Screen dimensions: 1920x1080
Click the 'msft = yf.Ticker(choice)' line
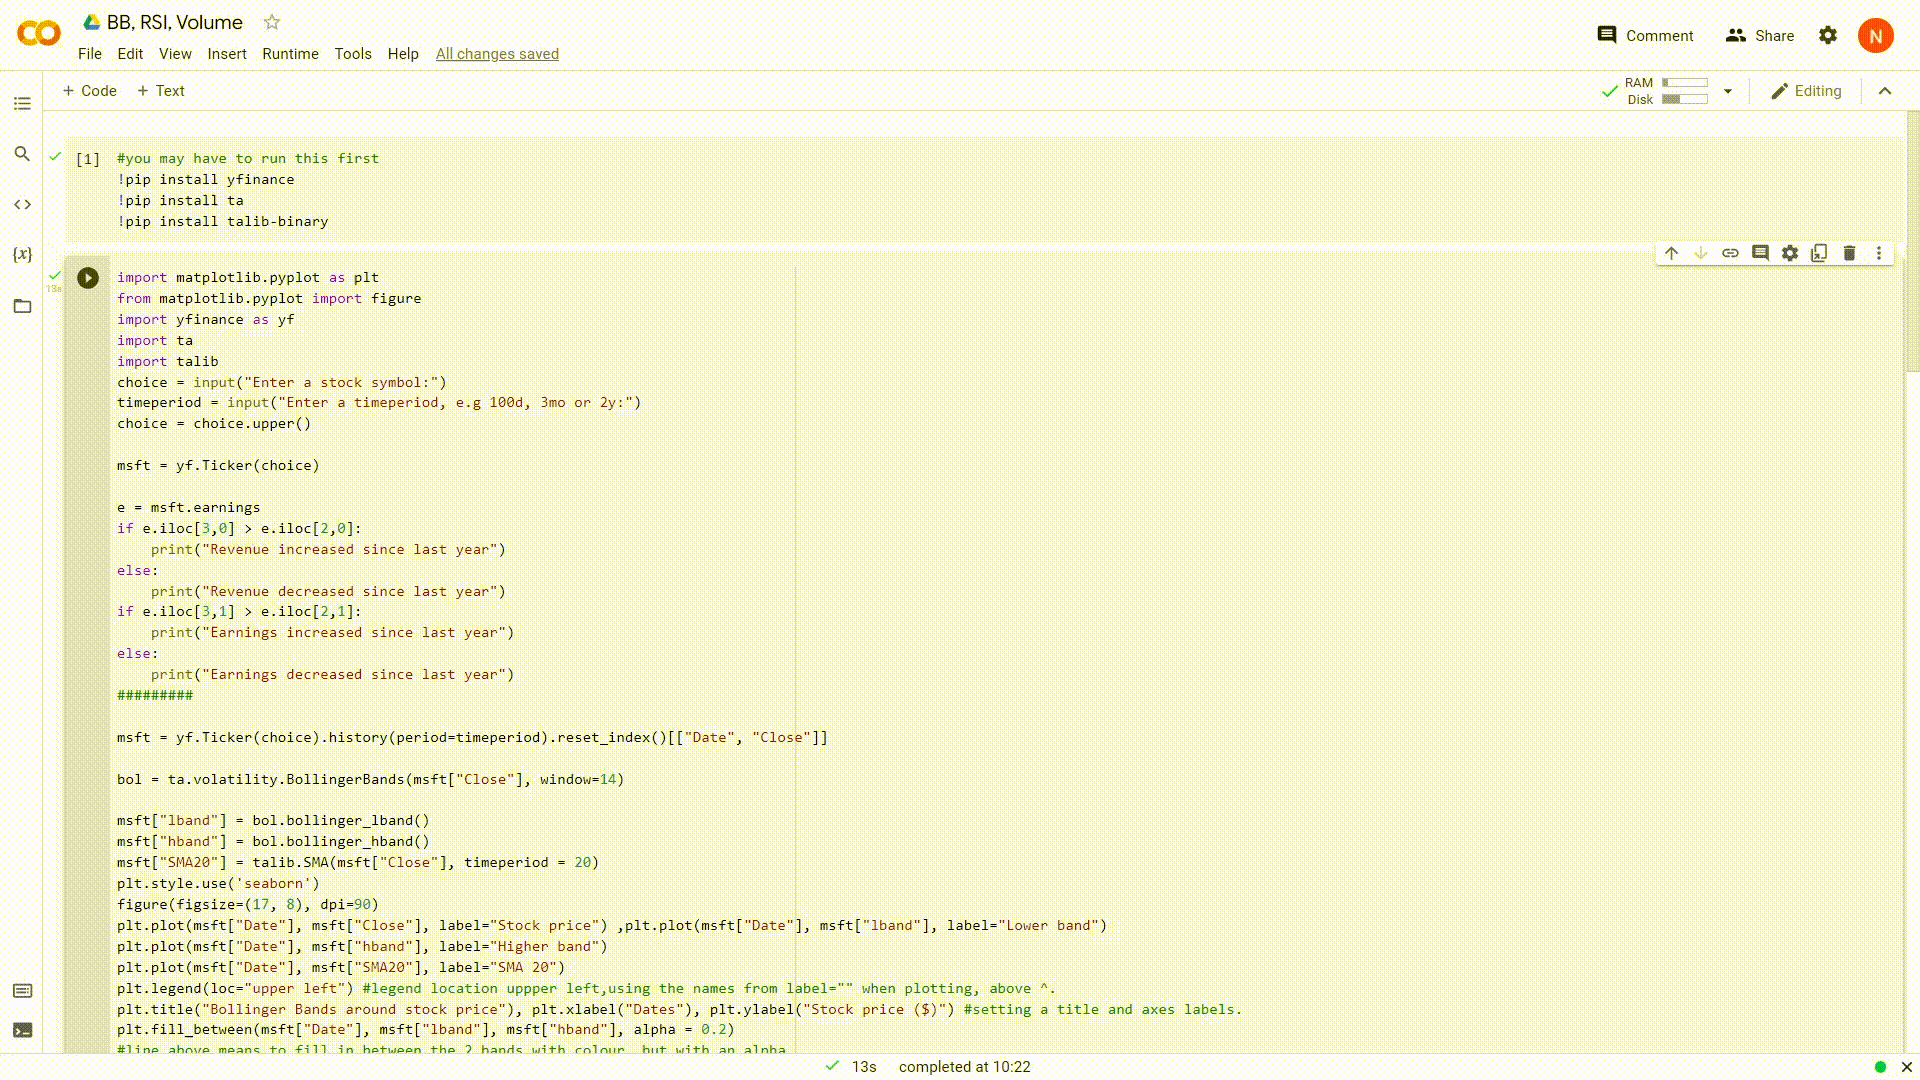(218, 466)
